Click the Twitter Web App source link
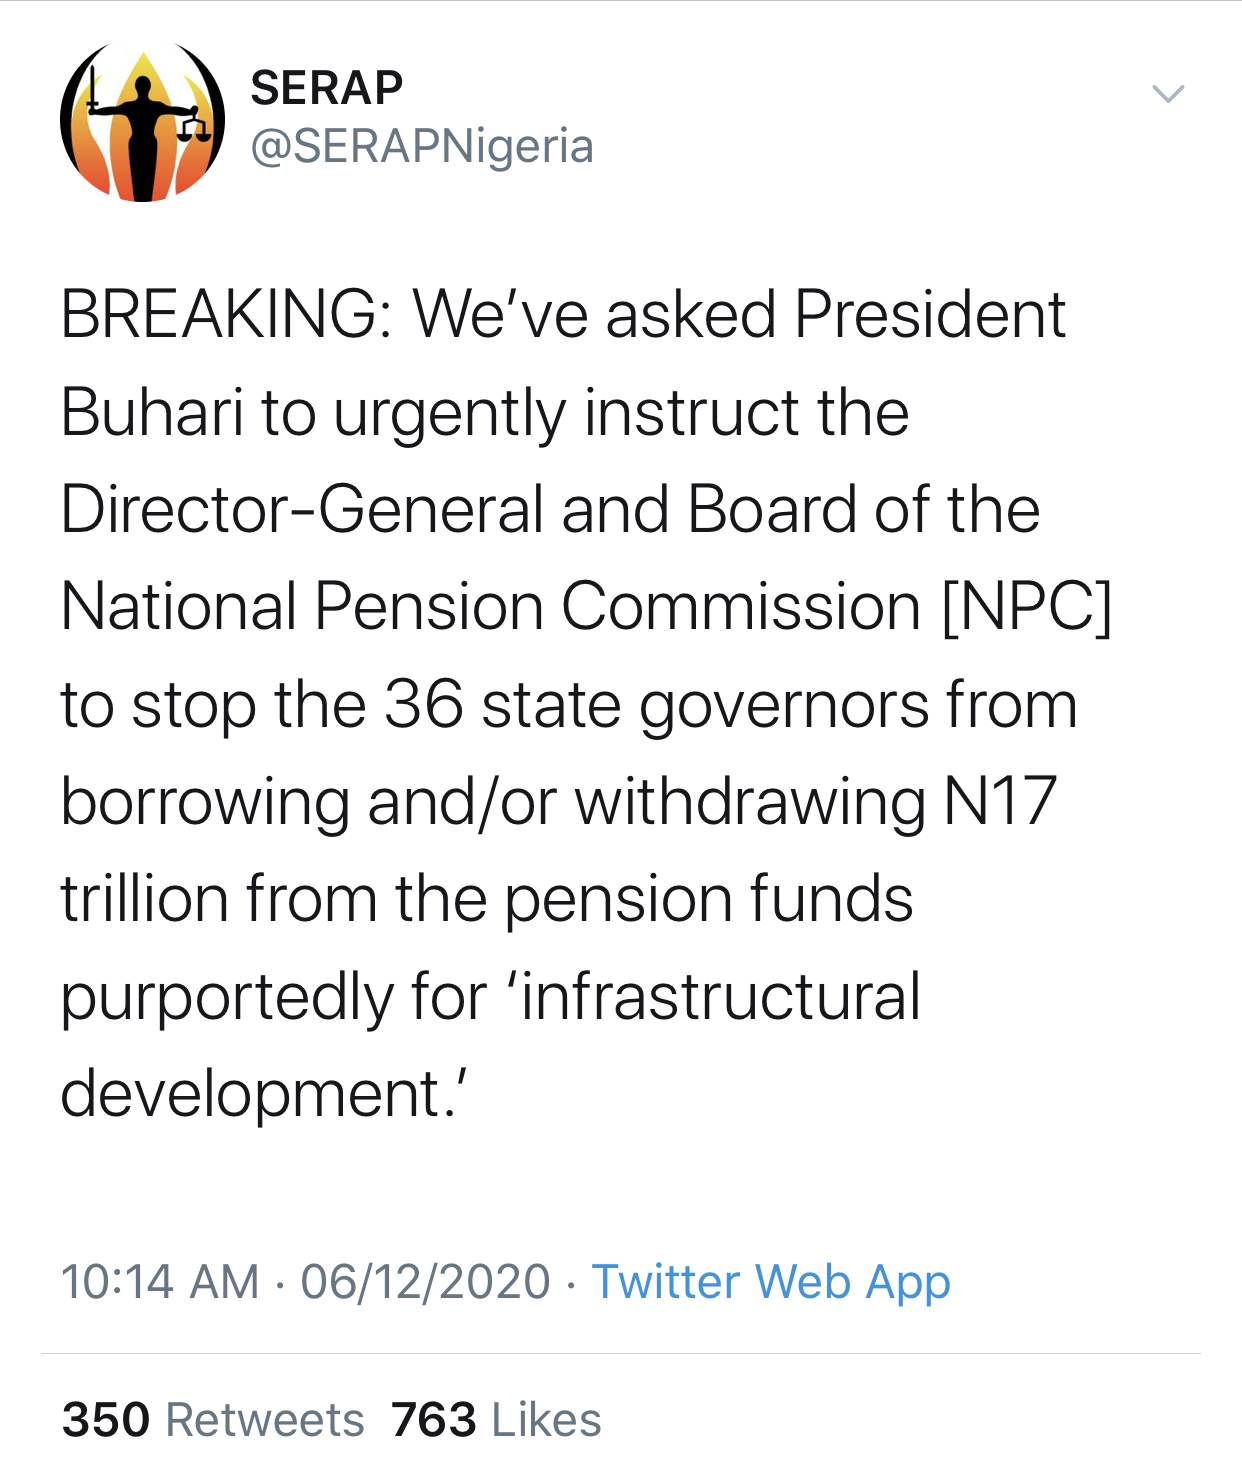Viewport: 1242px width, 1464px height. (x=770, y=1282)
